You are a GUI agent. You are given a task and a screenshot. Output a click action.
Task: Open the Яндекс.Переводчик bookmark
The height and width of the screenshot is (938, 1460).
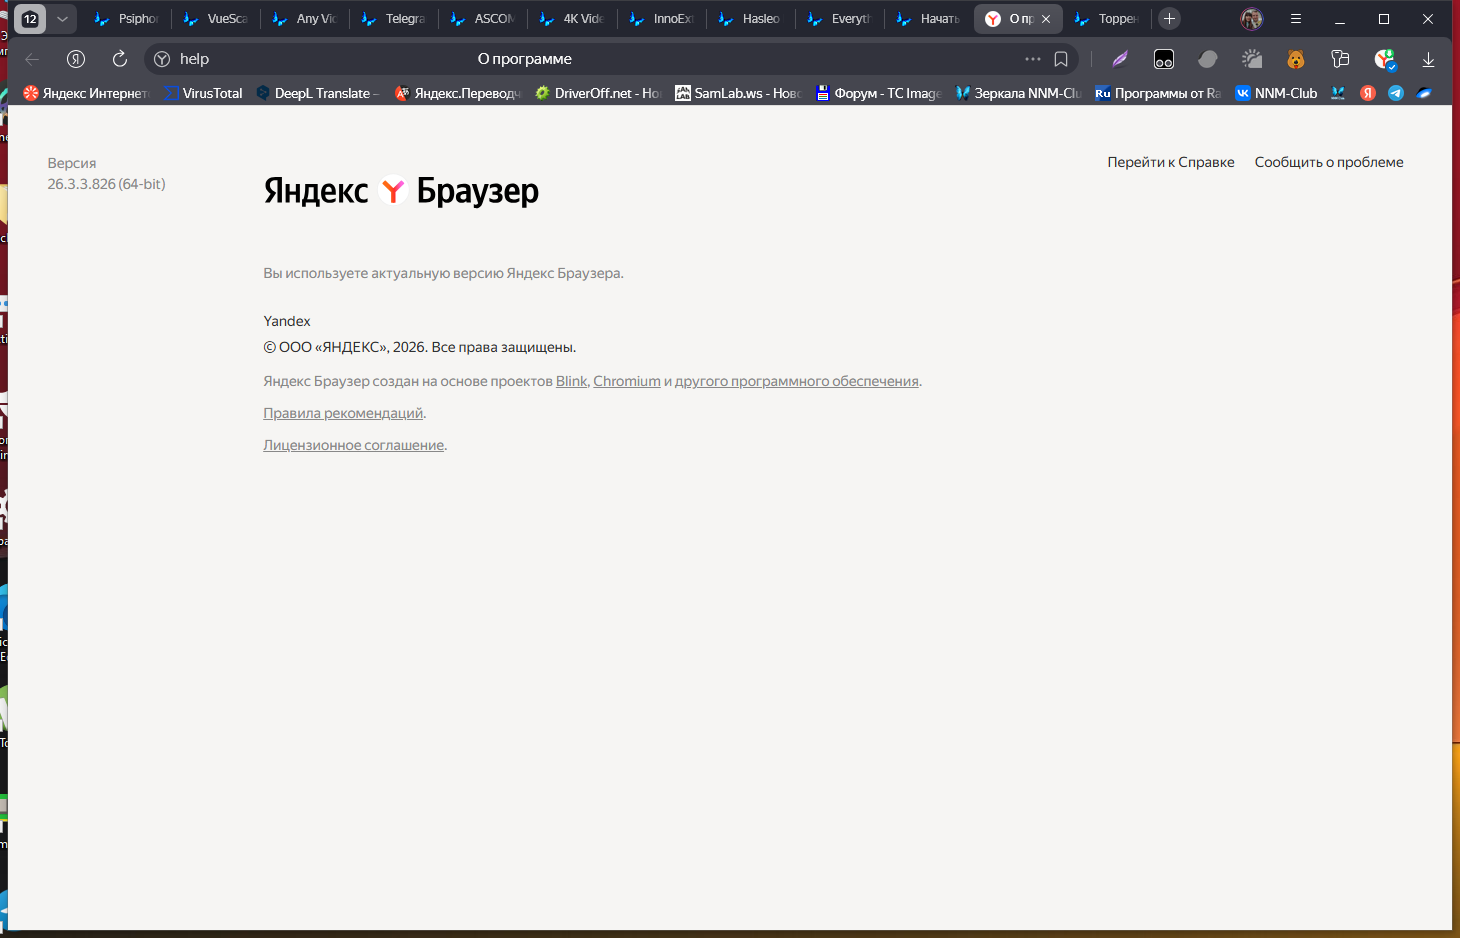(x=458, y=93)
